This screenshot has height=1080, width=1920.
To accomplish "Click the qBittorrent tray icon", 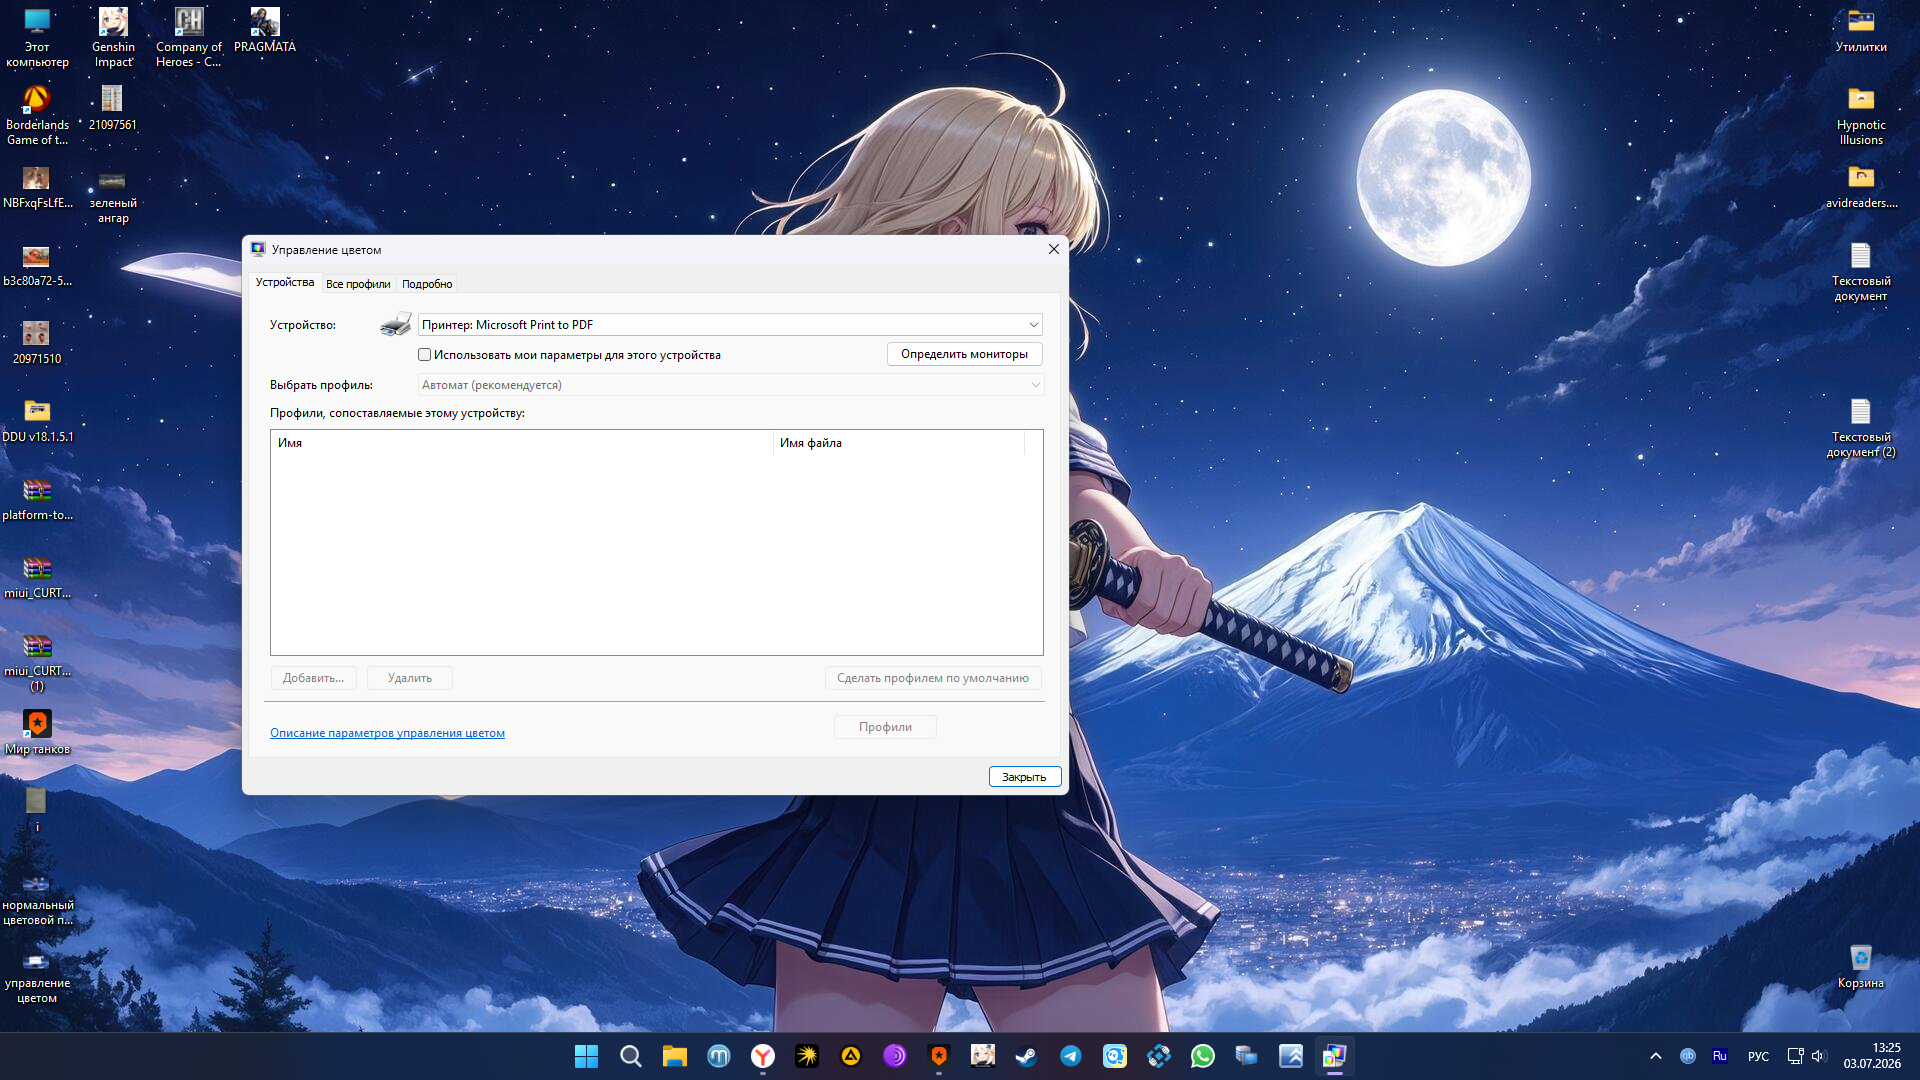I will [1688, 1056].
